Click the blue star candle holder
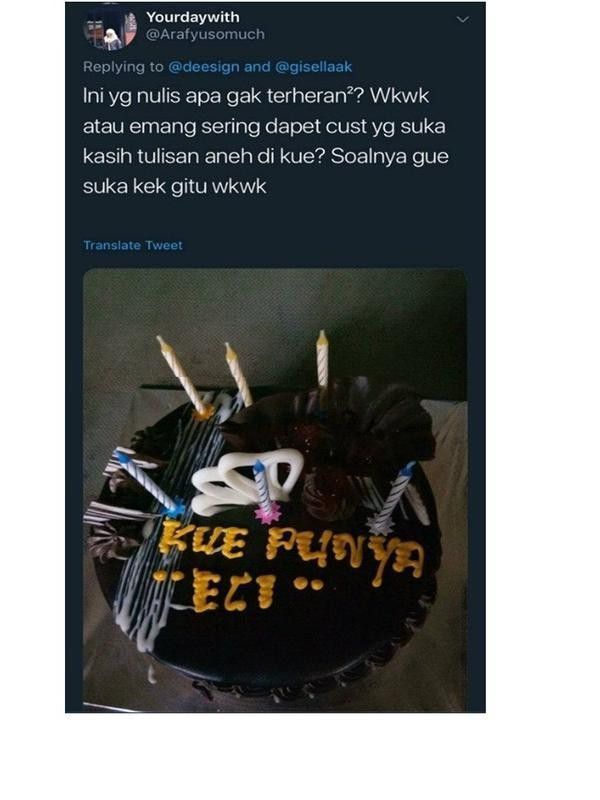This screenshot has width=600, height=800. 174,508
